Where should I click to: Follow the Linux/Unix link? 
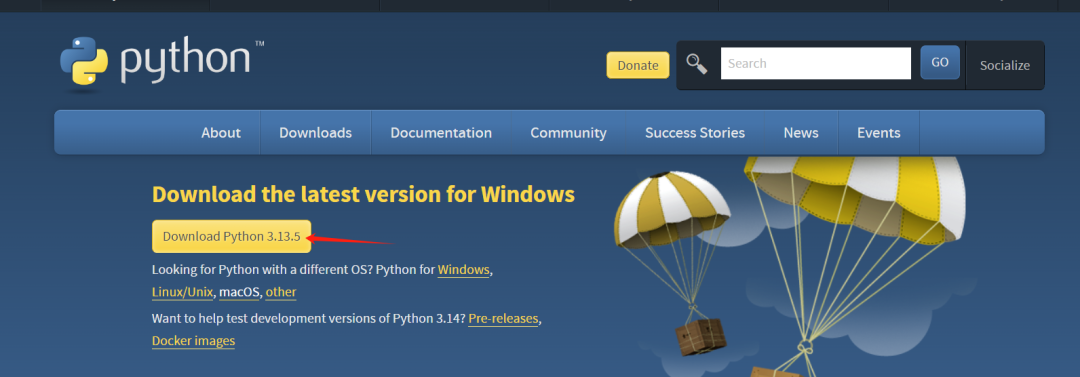[x=183, y=292]
